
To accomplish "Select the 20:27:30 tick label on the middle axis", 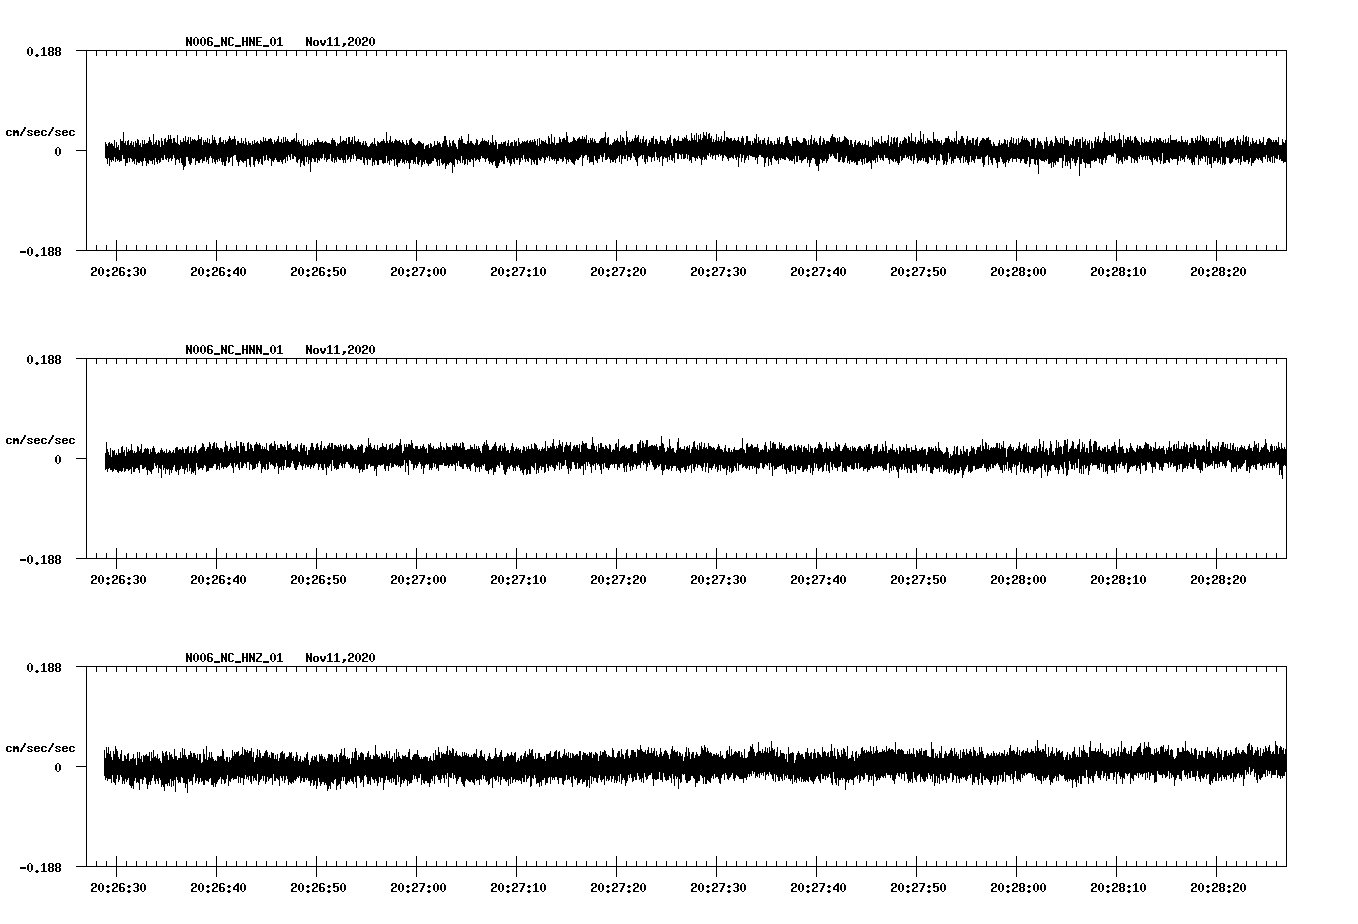I will 718,577.
